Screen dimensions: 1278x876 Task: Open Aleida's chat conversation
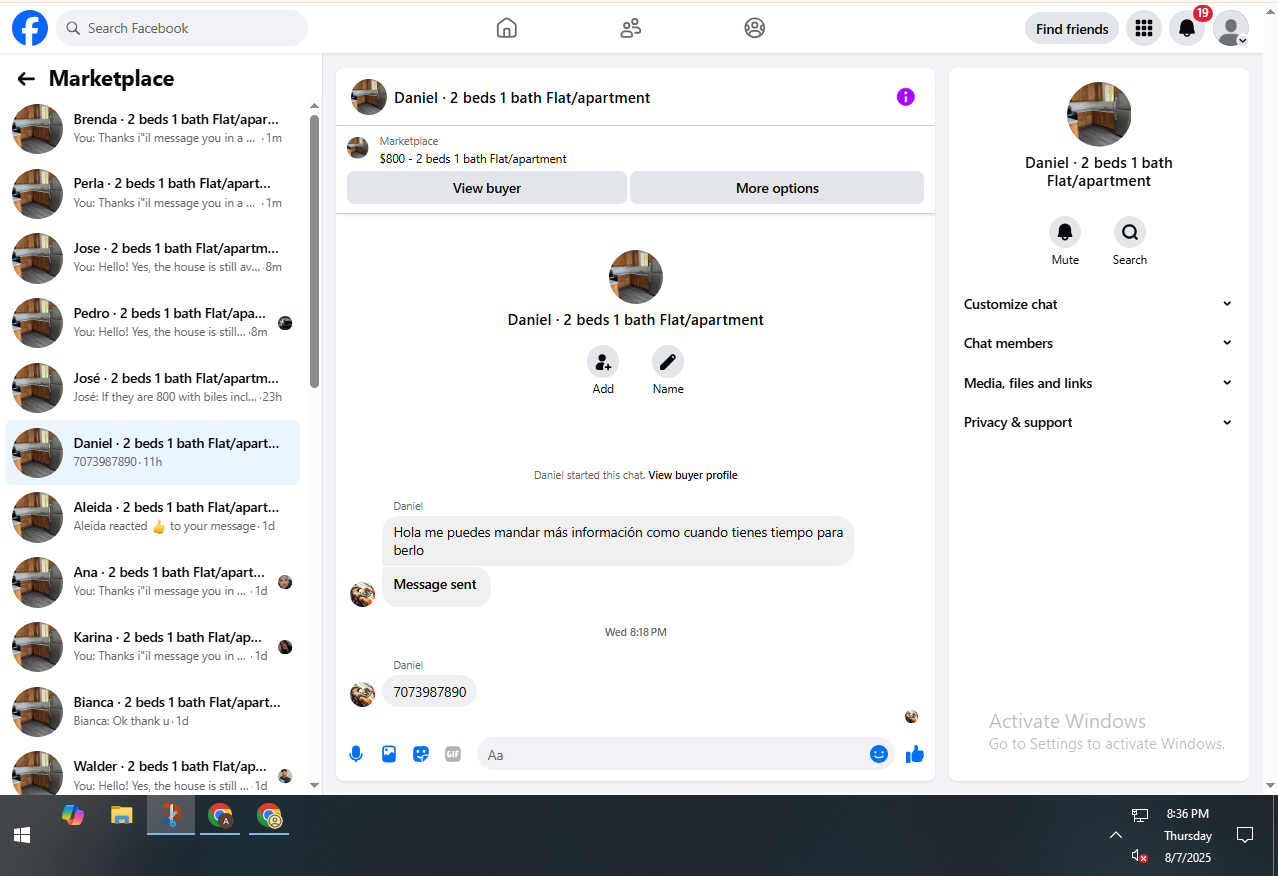153,517
